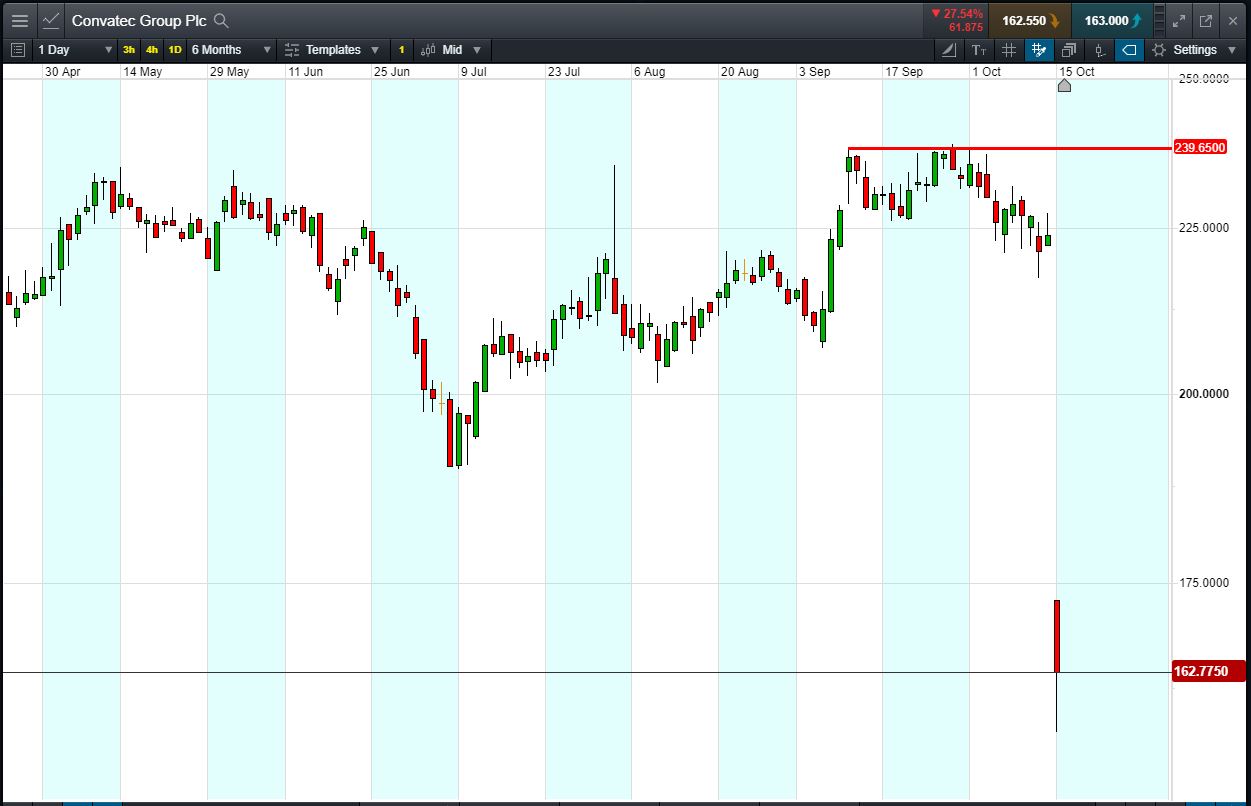Open the overlapping windows layers icon

click(1069, 50)
